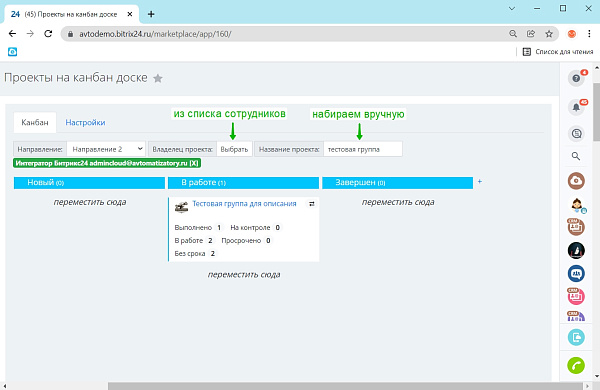Click the help question mark icon

click(576, 78)
